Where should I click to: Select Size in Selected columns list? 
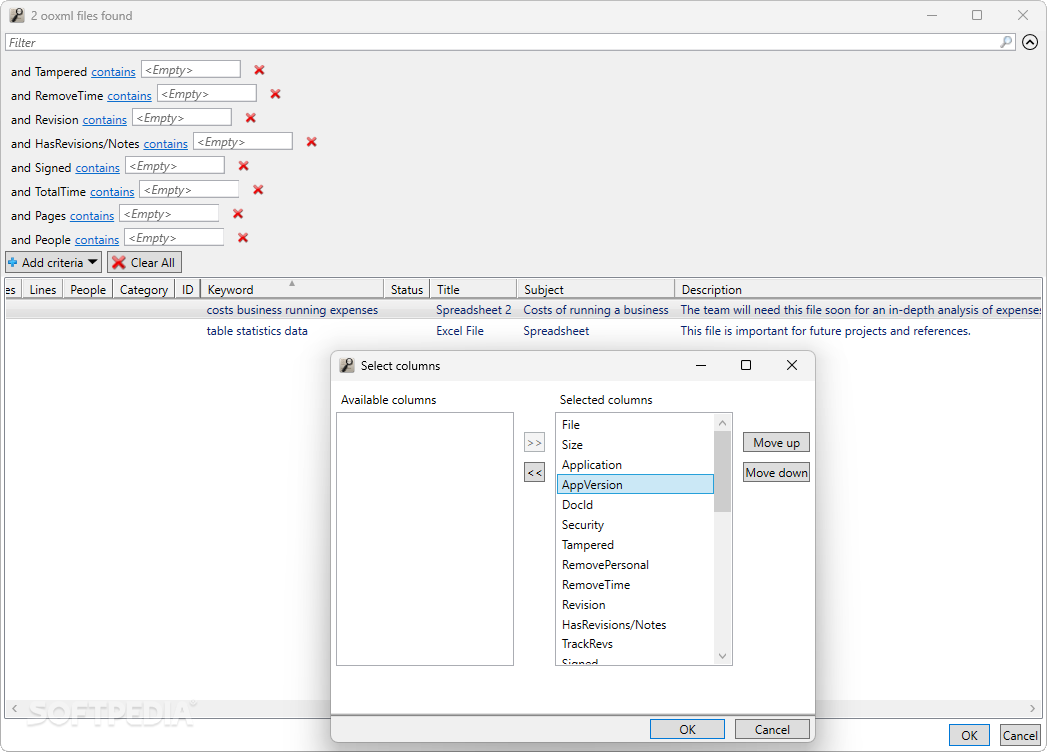click(x=635, y=445)
